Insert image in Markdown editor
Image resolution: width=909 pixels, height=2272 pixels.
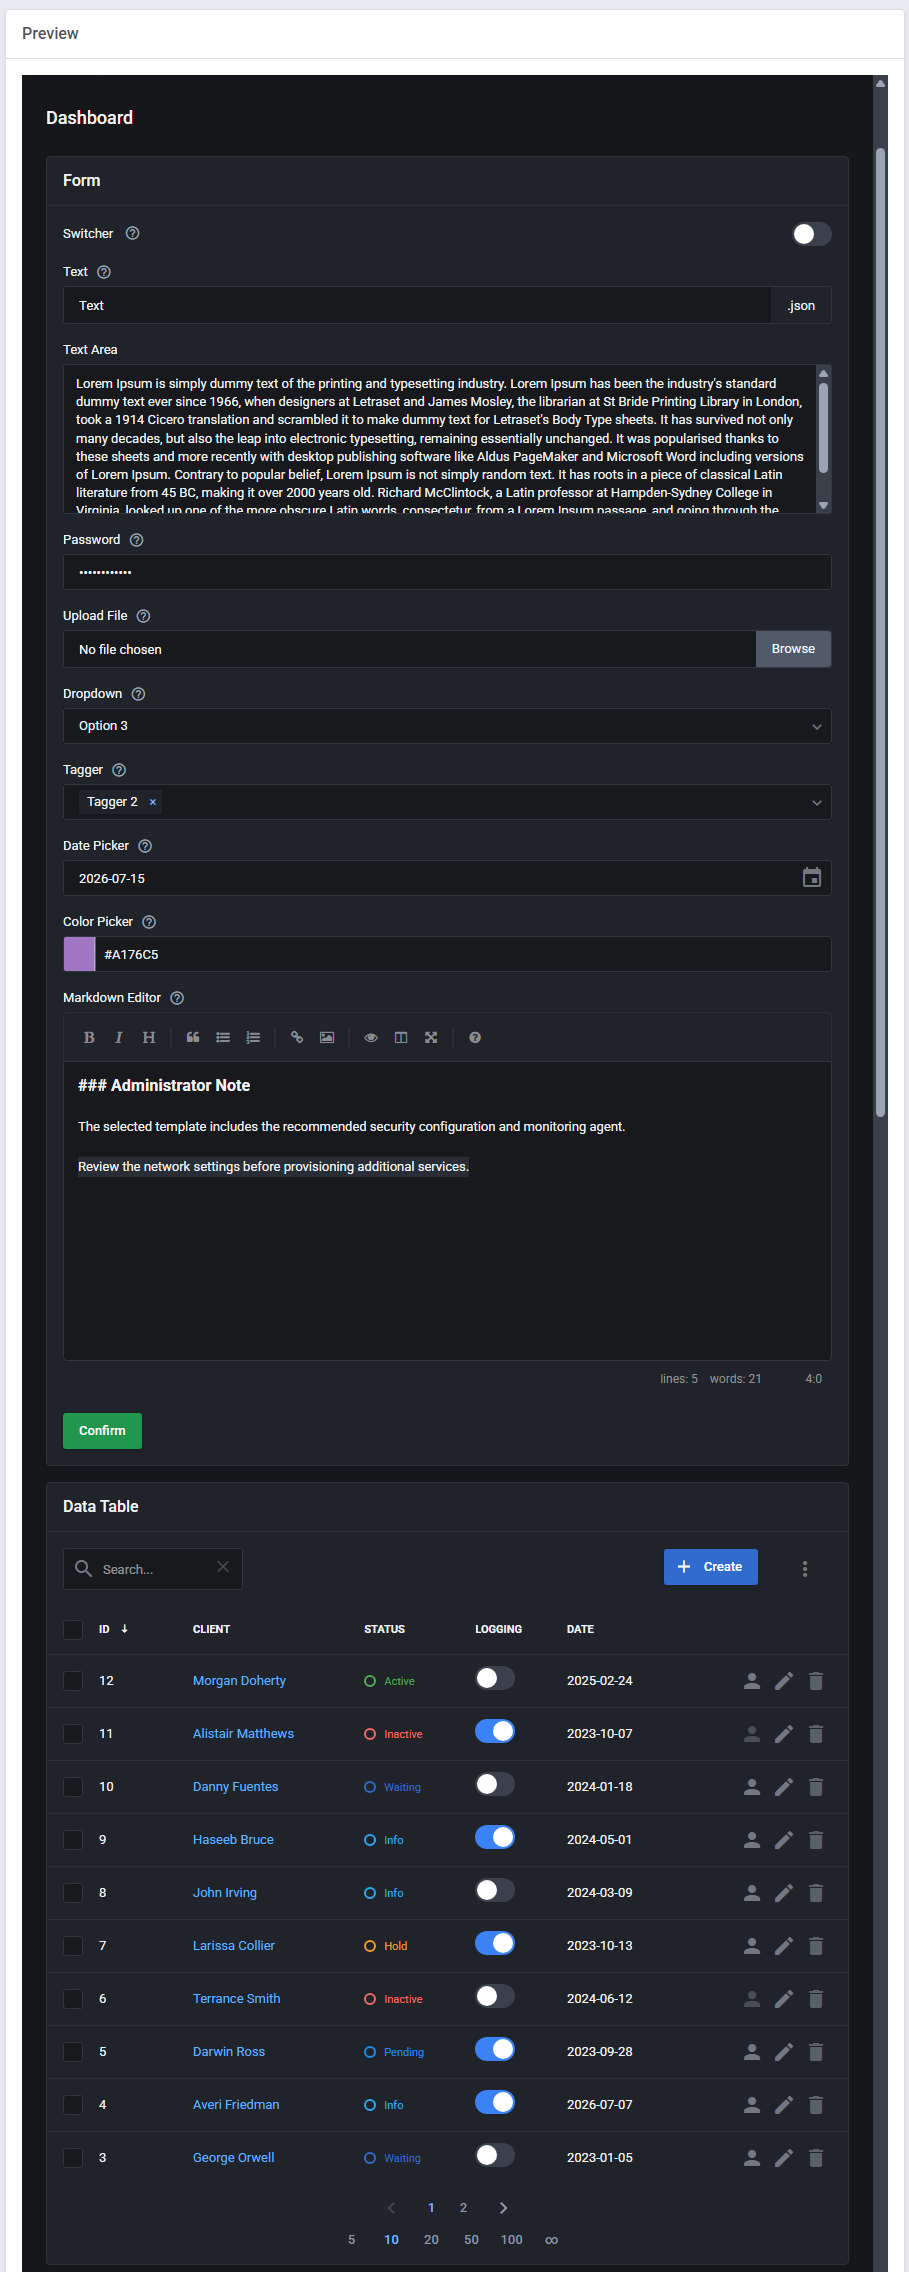click(327, 1038)
